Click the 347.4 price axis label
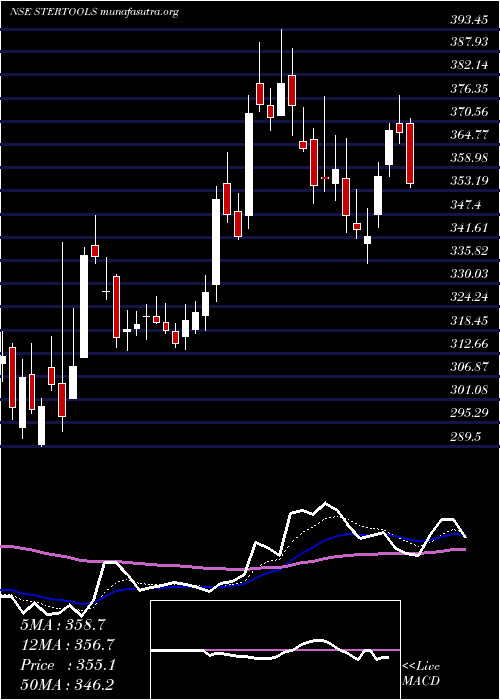 coord(466,204)
